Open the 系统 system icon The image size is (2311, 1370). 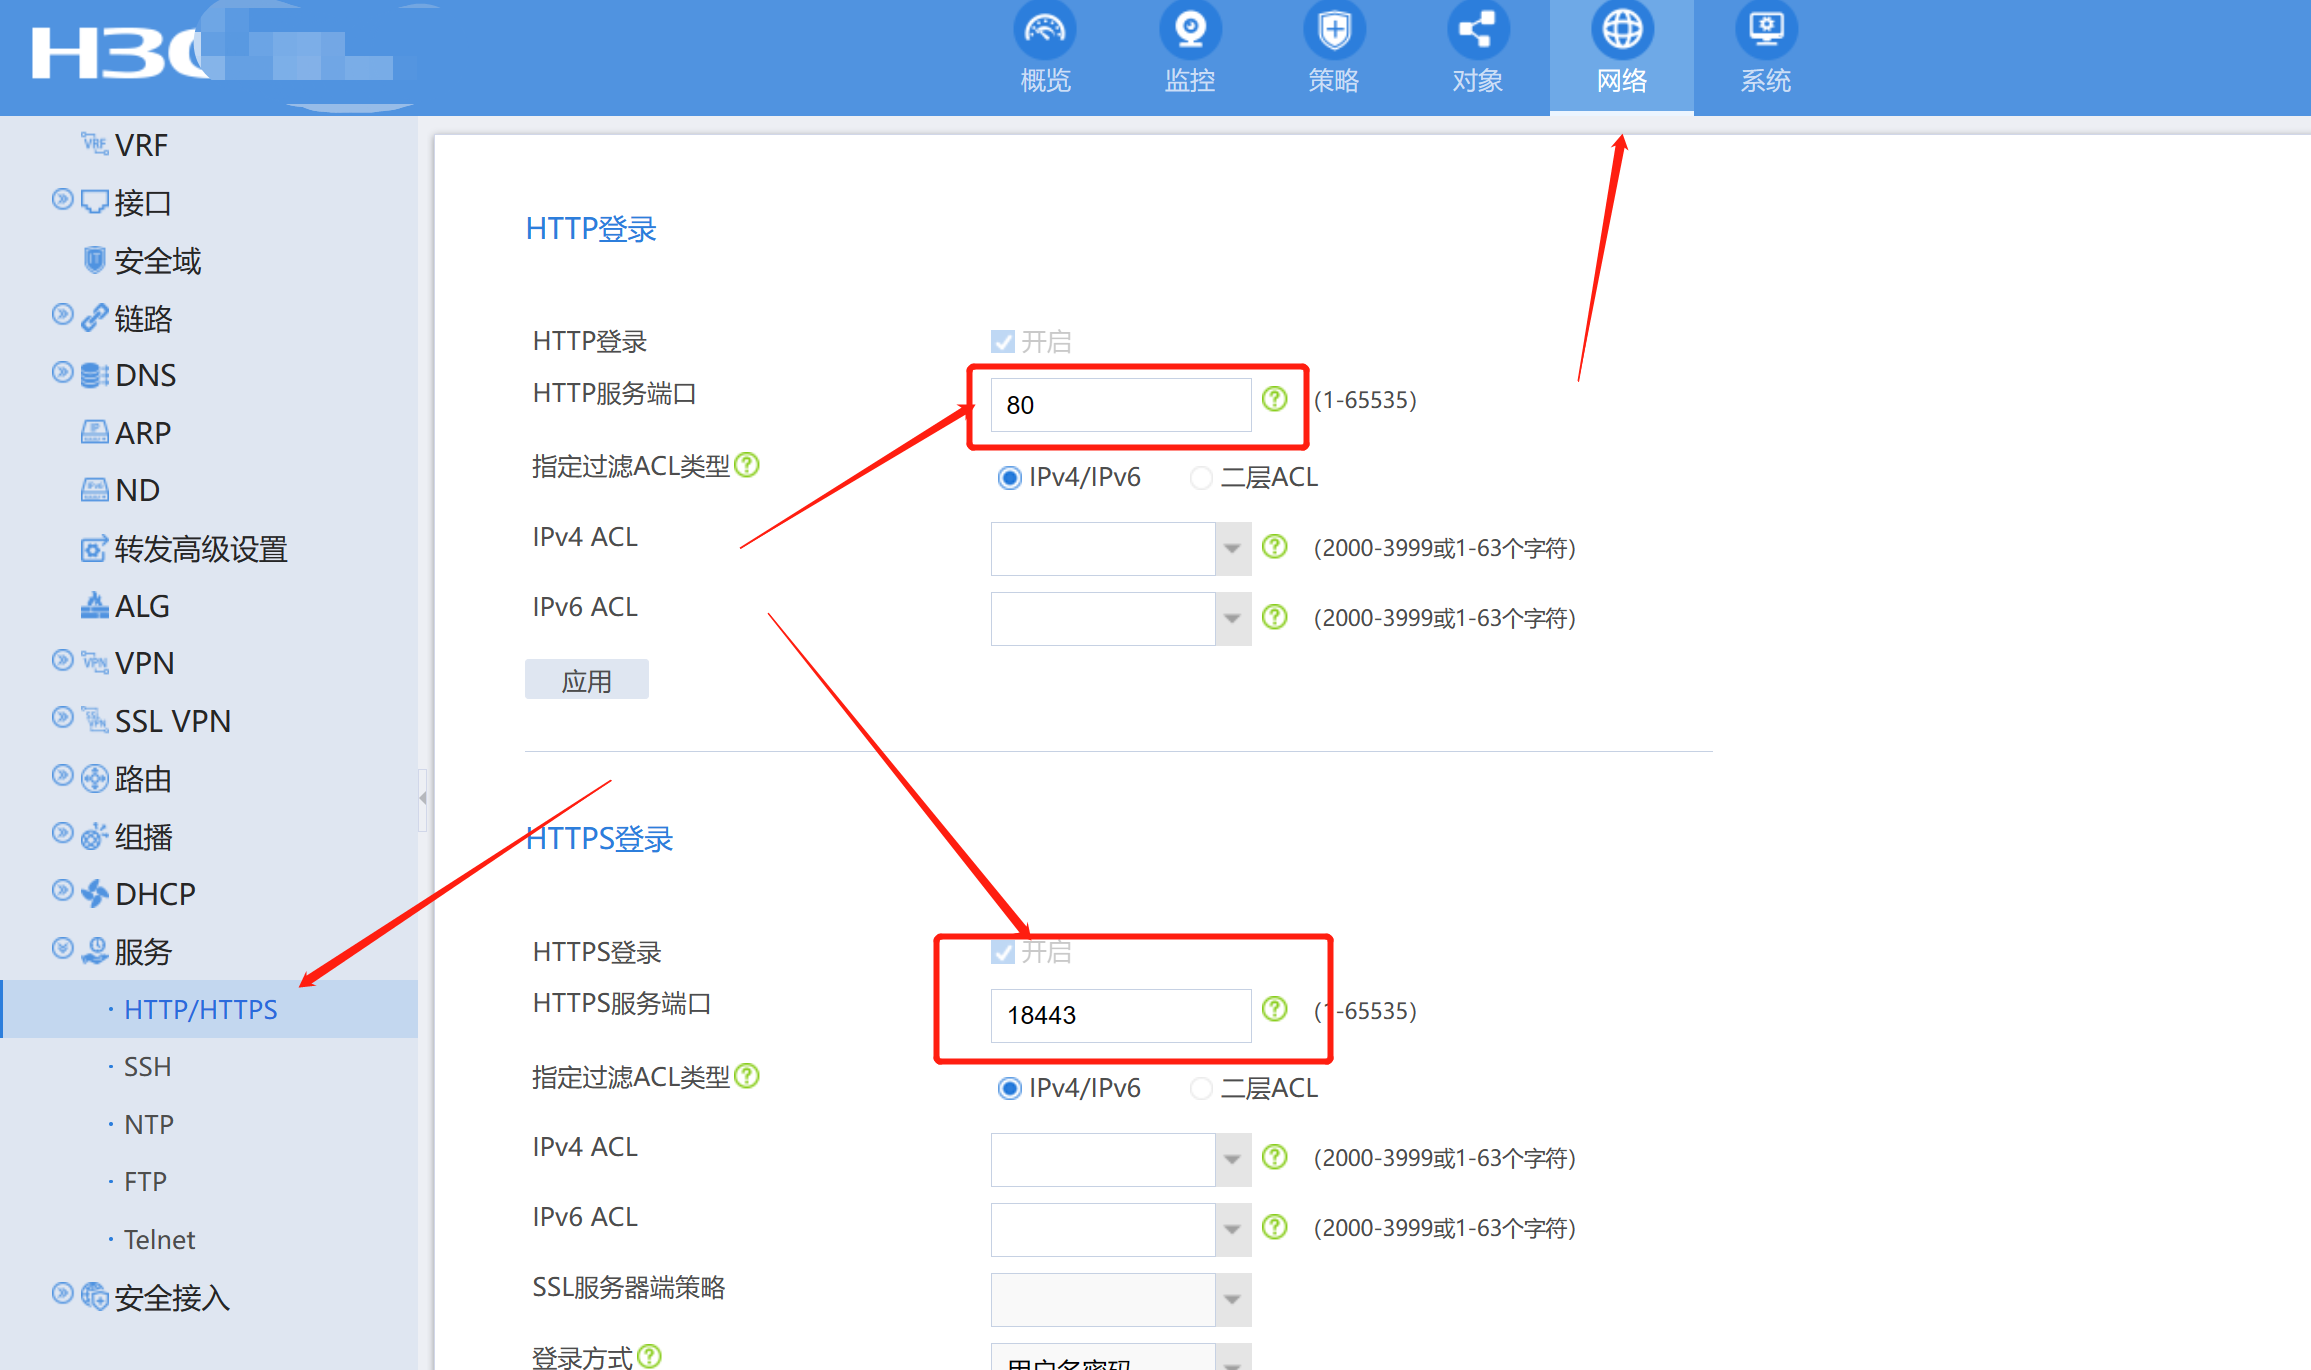coord(1765,30)
